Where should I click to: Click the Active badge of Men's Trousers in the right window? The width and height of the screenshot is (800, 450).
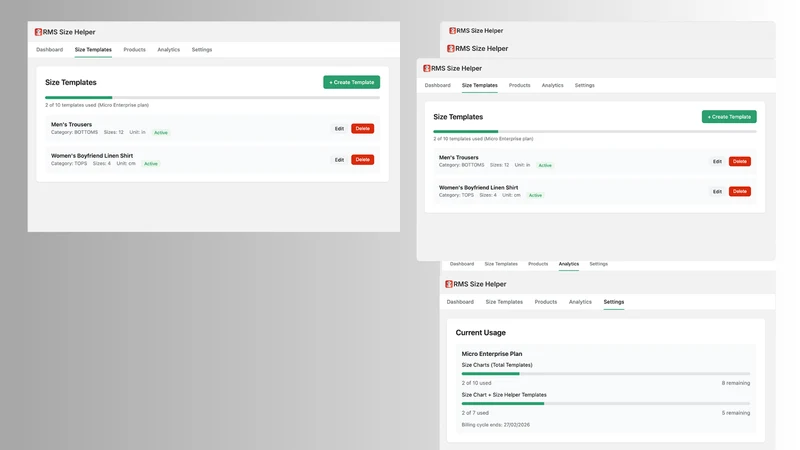[x=545, y=165]
